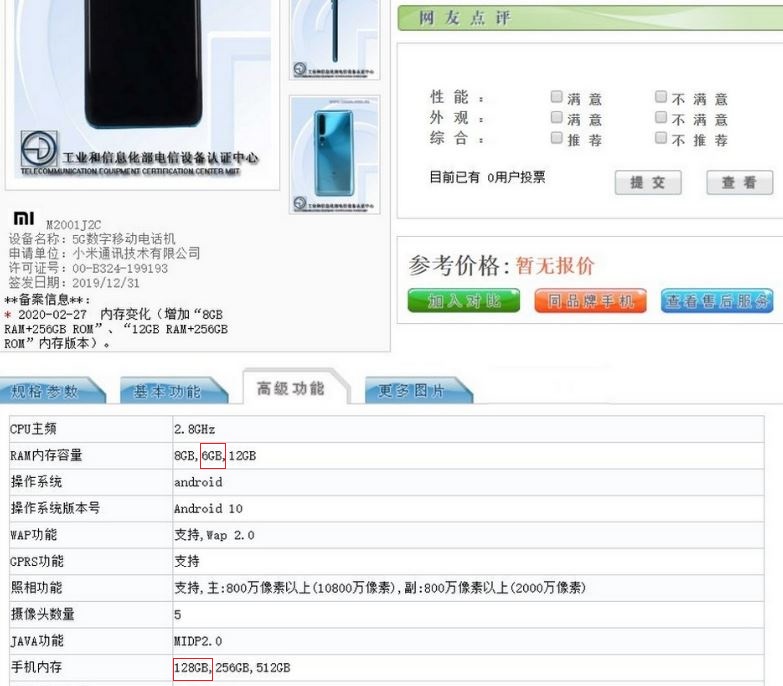Click the 摄像头数量 value 5
Viewport: 783px width, 686px height.
[177, 615]
